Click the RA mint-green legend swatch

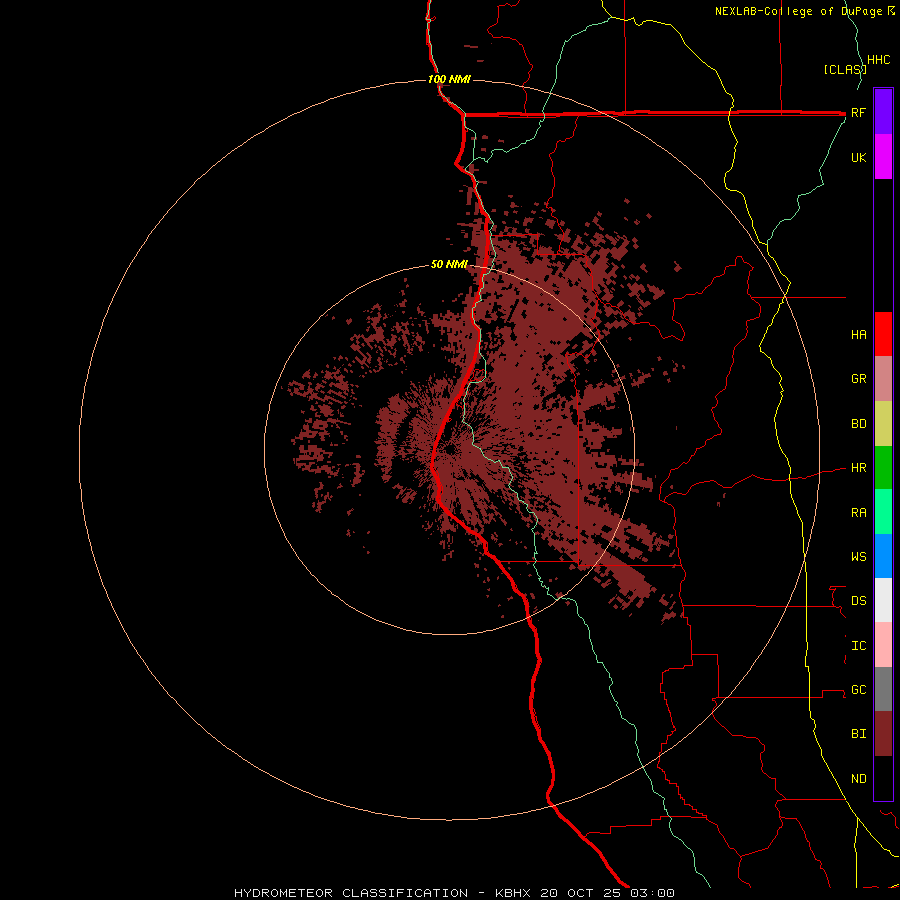point(883,512)
